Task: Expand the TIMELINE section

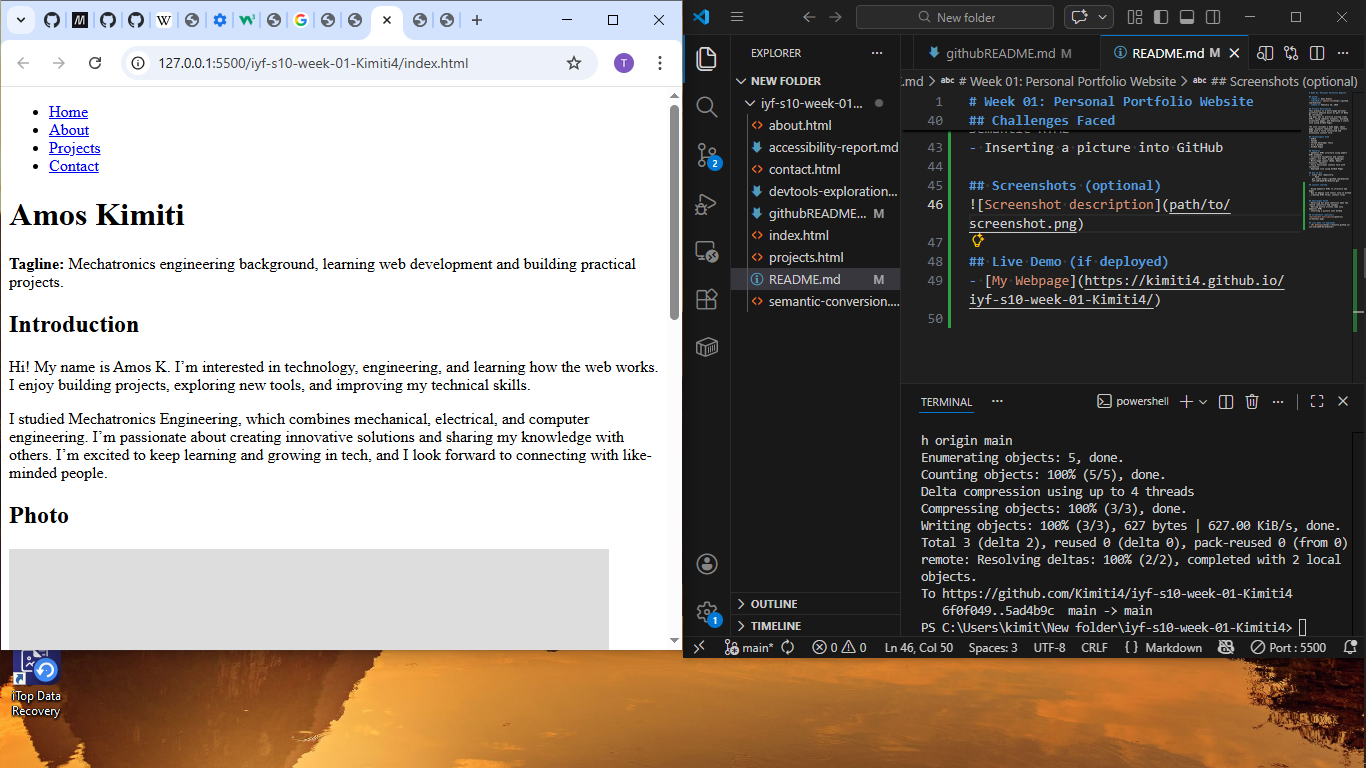Action: coord(776,626)
